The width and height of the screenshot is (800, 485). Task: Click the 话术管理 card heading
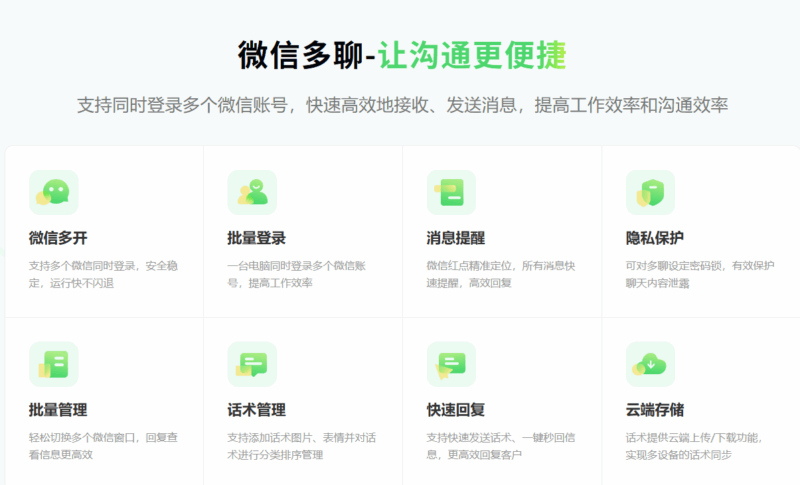click(257, 410)
